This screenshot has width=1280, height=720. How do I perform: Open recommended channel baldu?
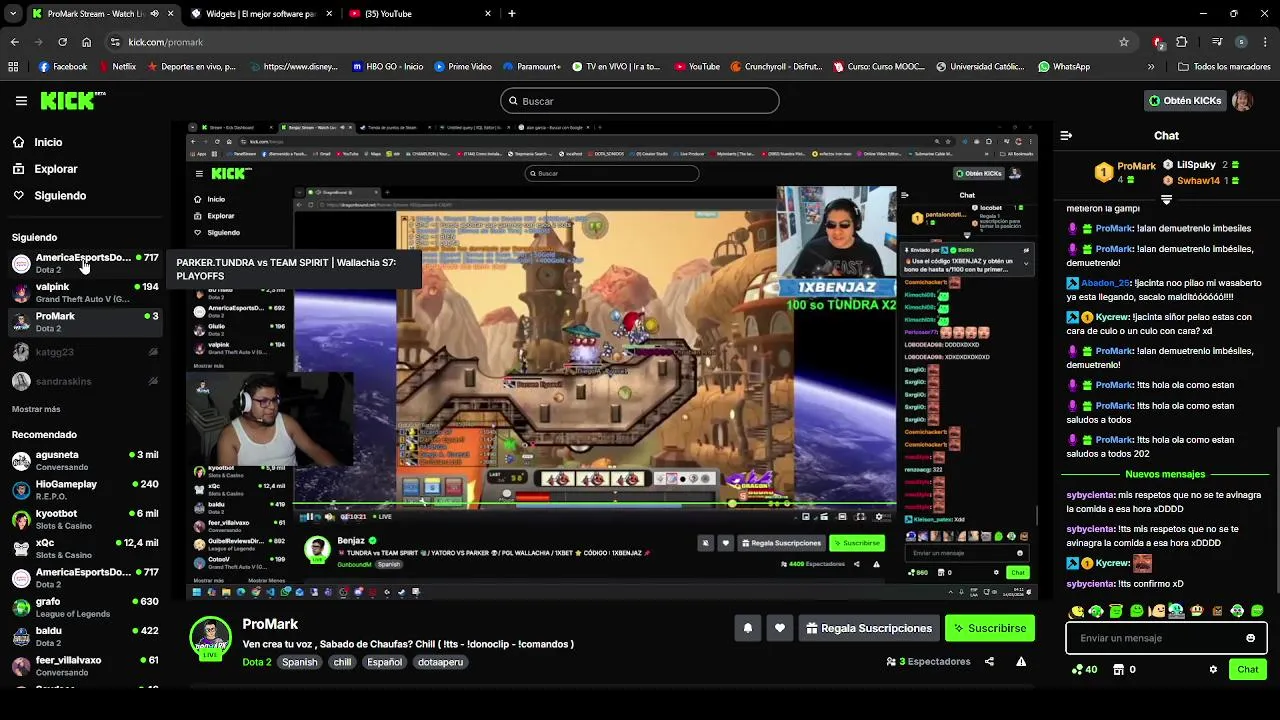tap(85, 636)
